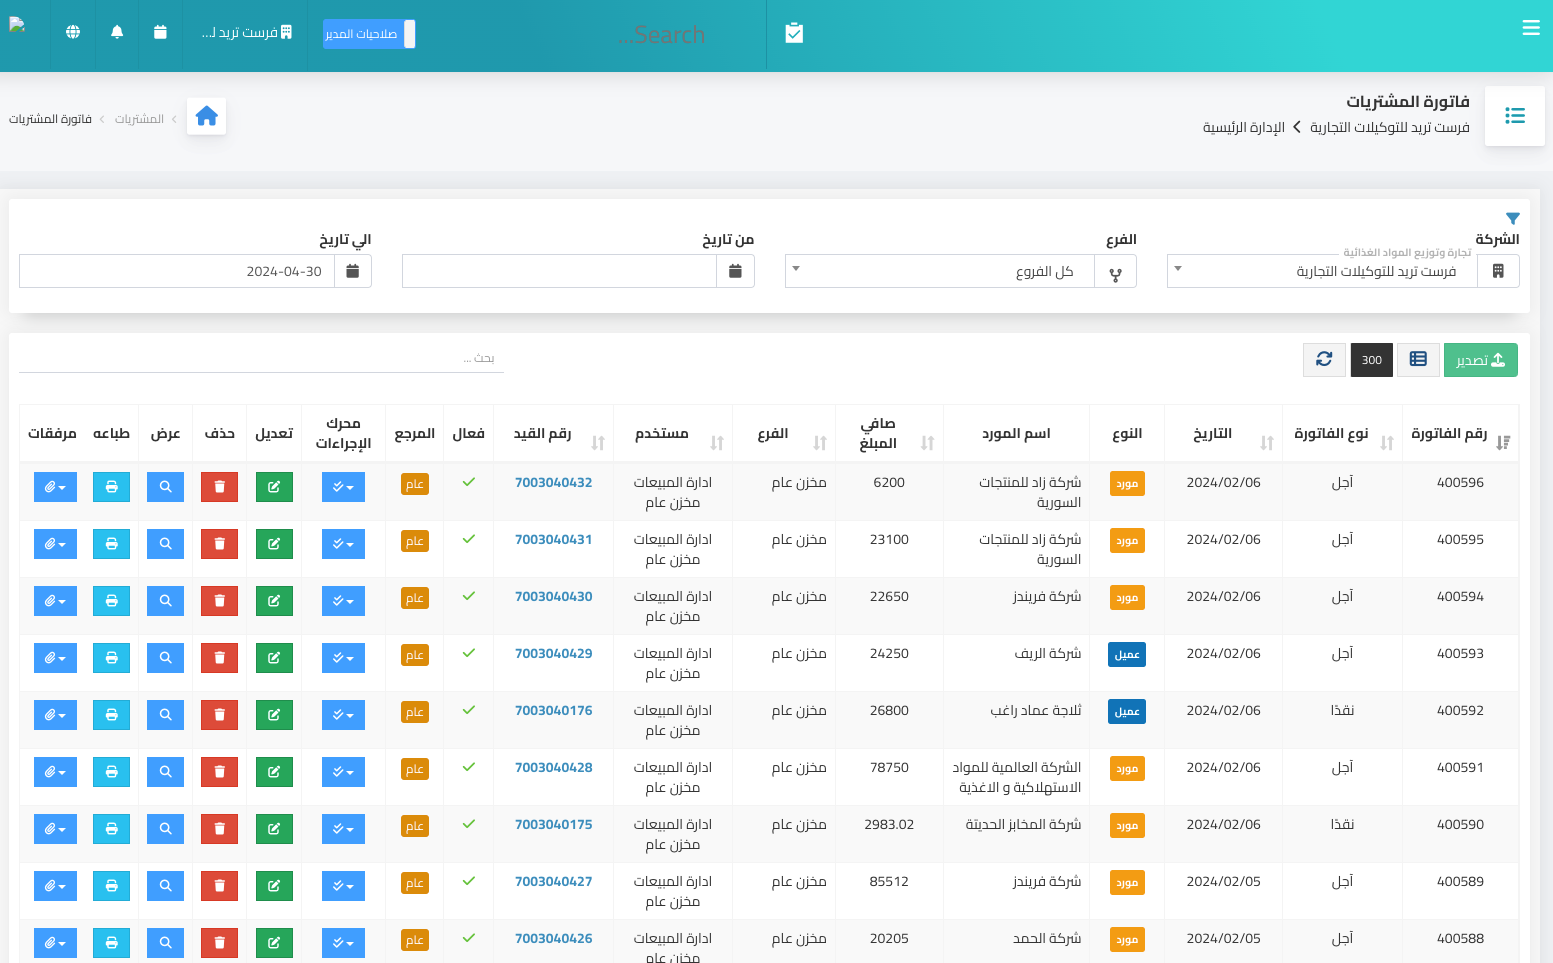Print invoice 400596
The width and height of the screenshot is (1553, 963).
(x=111, y=487)
